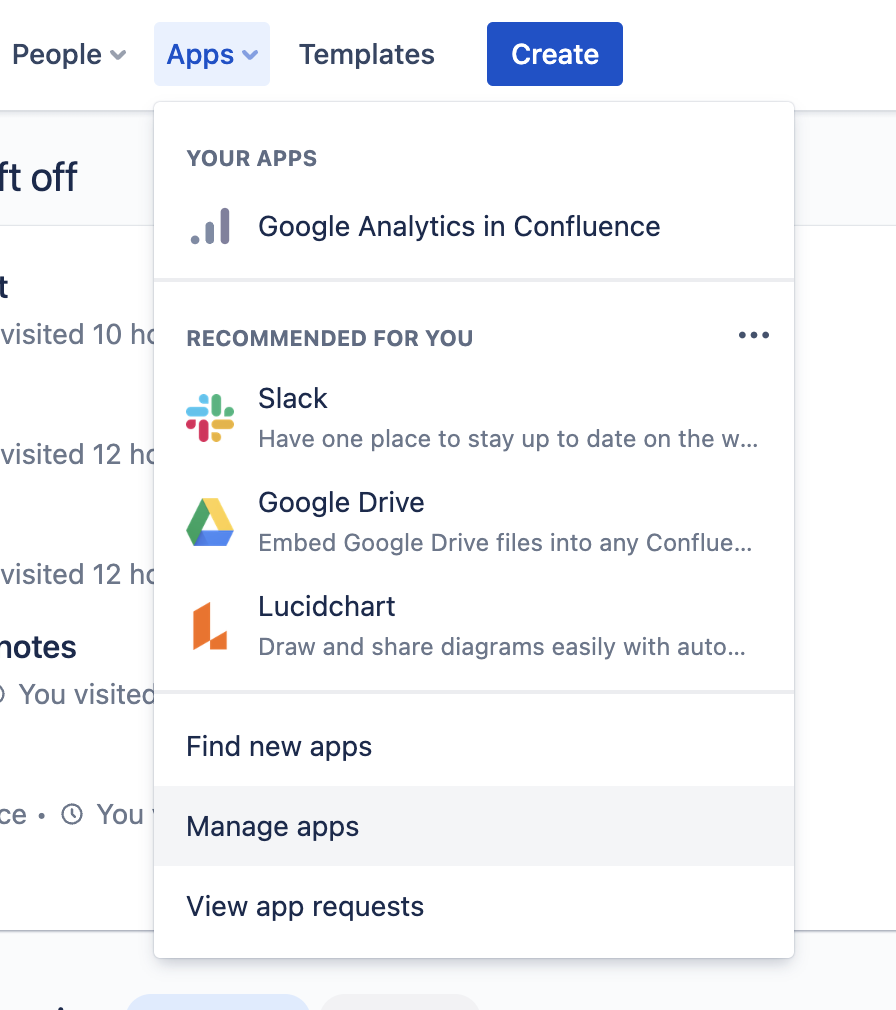Select the Slack app title

293,399
